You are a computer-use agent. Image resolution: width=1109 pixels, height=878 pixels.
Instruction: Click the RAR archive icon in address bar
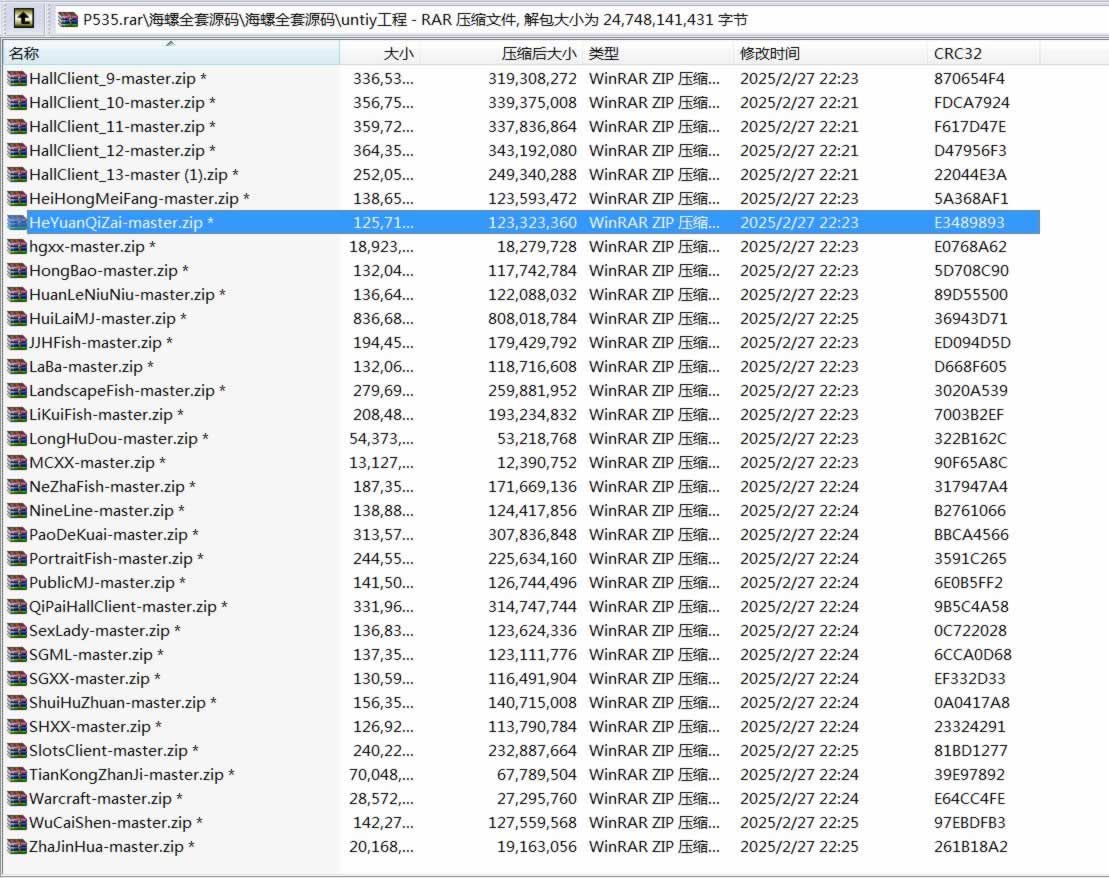67,19
